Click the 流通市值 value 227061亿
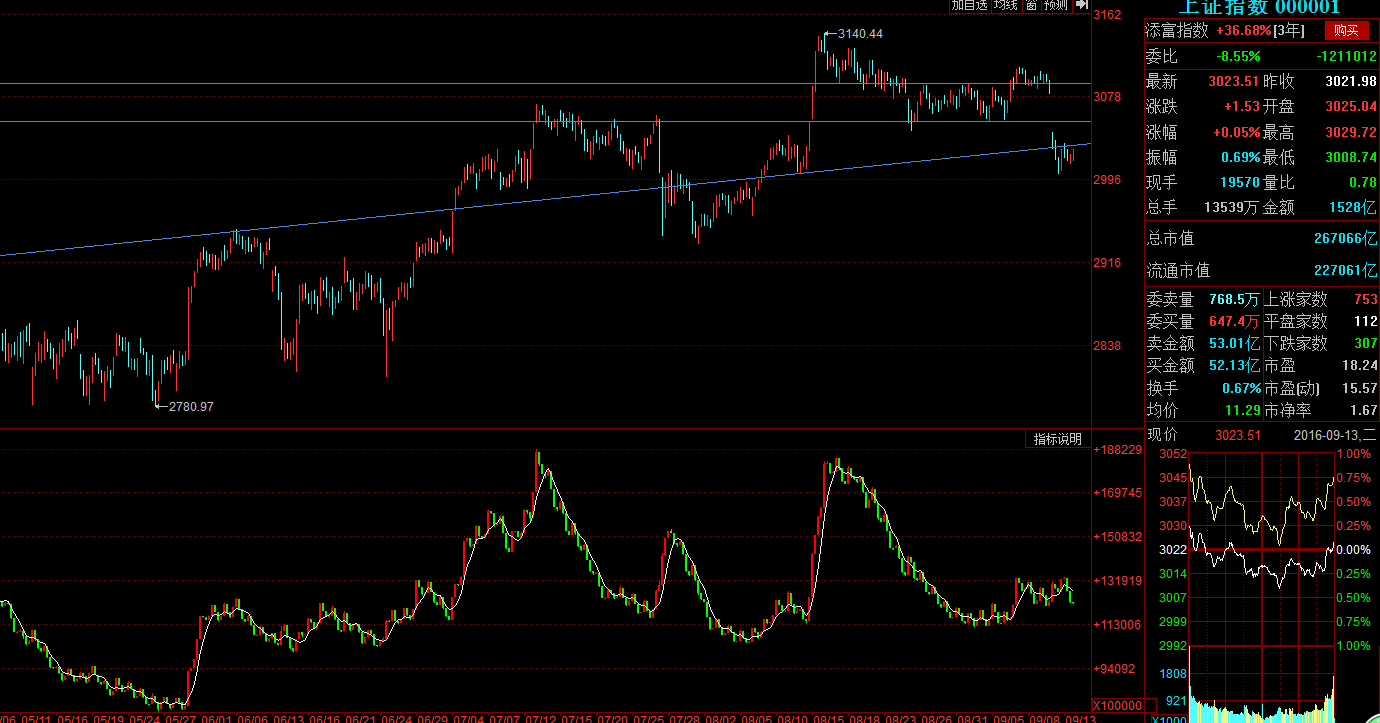 1346,270
